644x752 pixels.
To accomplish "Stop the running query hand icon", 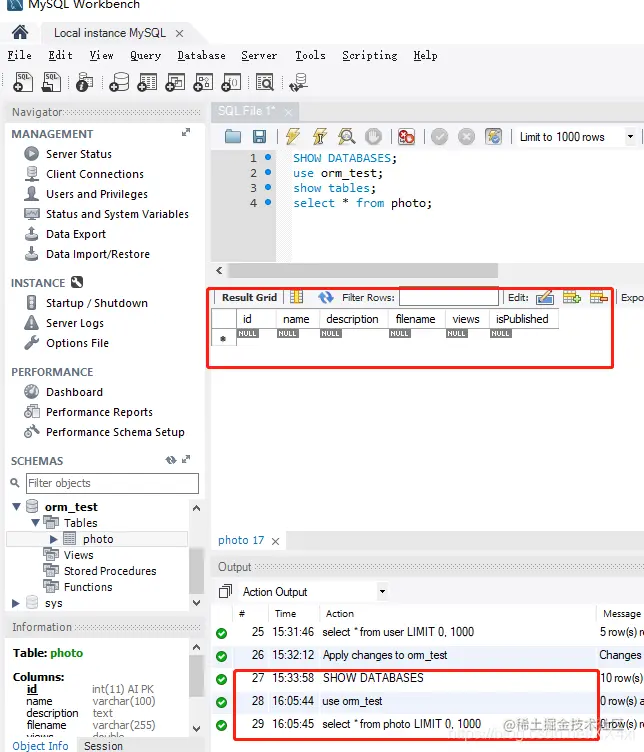I will click(x=373, y=137).
